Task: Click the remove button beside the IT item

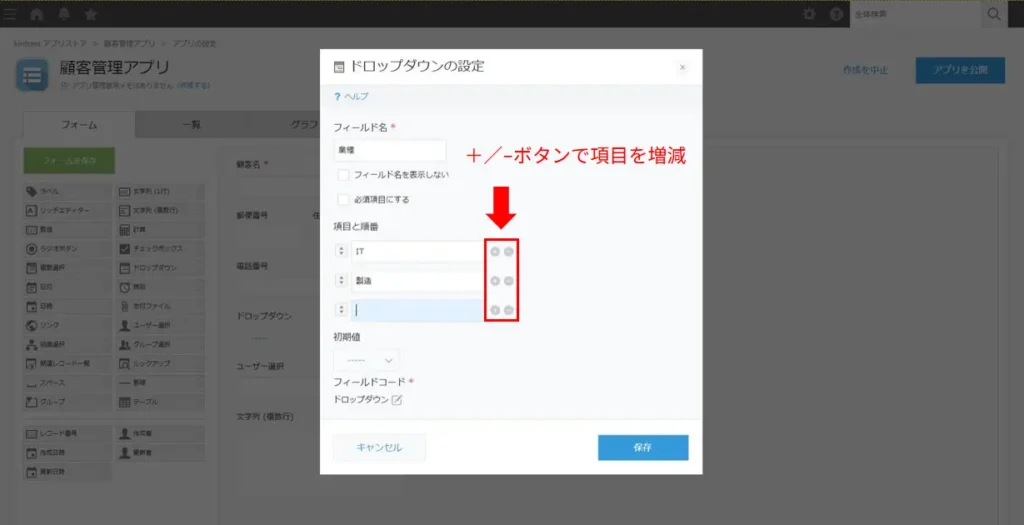Action: tap(509, 251)
